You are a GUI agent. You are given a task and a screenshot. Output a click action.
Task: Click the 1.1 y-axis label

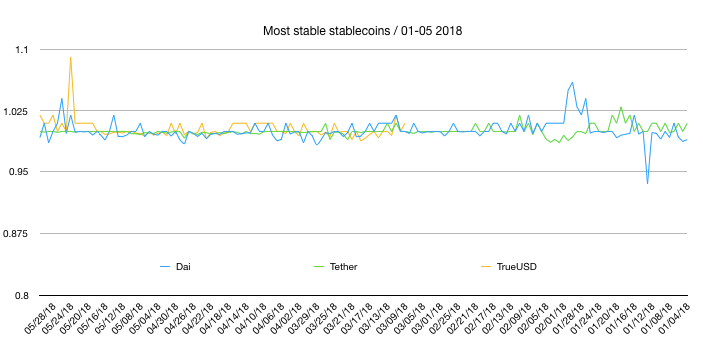pos(22,49)
